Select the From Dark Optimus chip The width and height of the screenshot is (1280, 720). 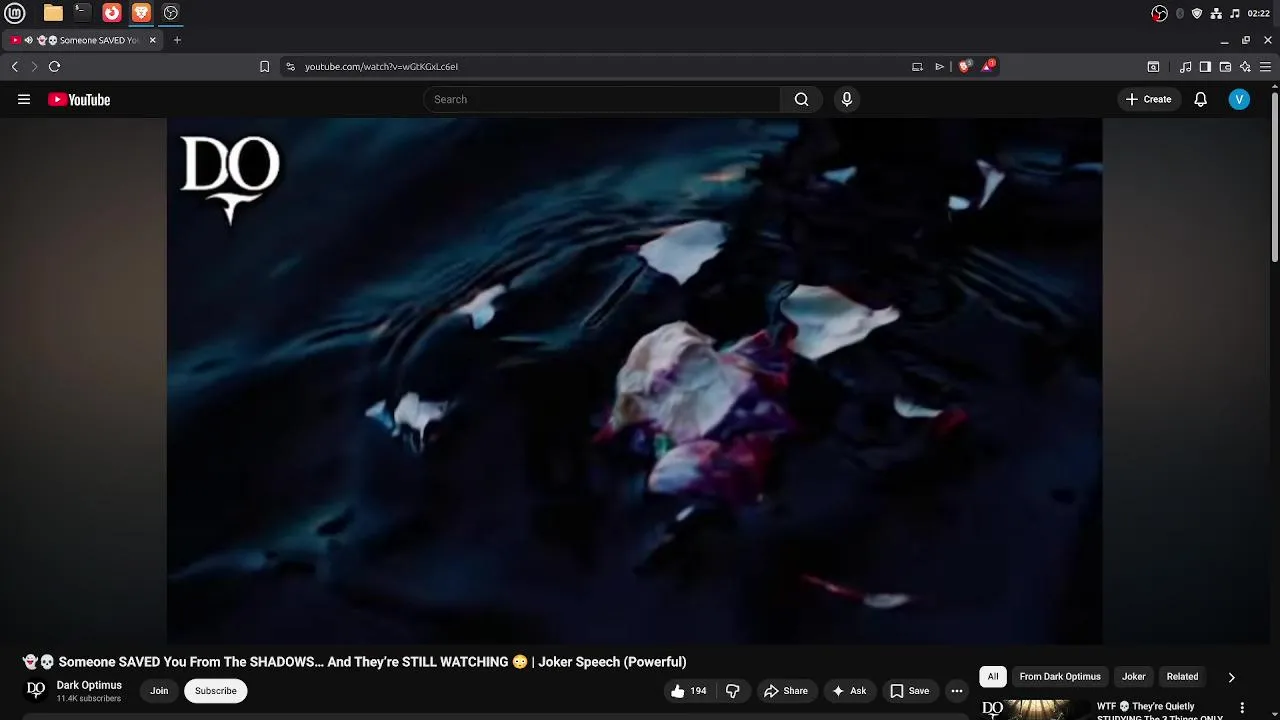(1060, 677)
